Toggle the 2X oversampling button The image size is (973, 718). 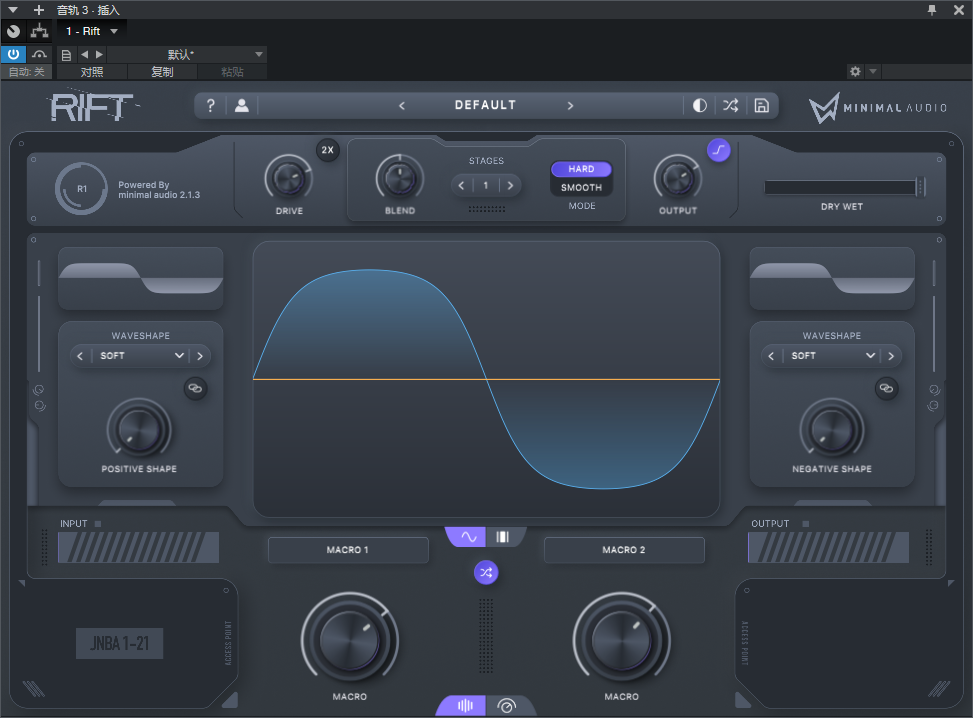pyautogui.click(x=328, y=150)
